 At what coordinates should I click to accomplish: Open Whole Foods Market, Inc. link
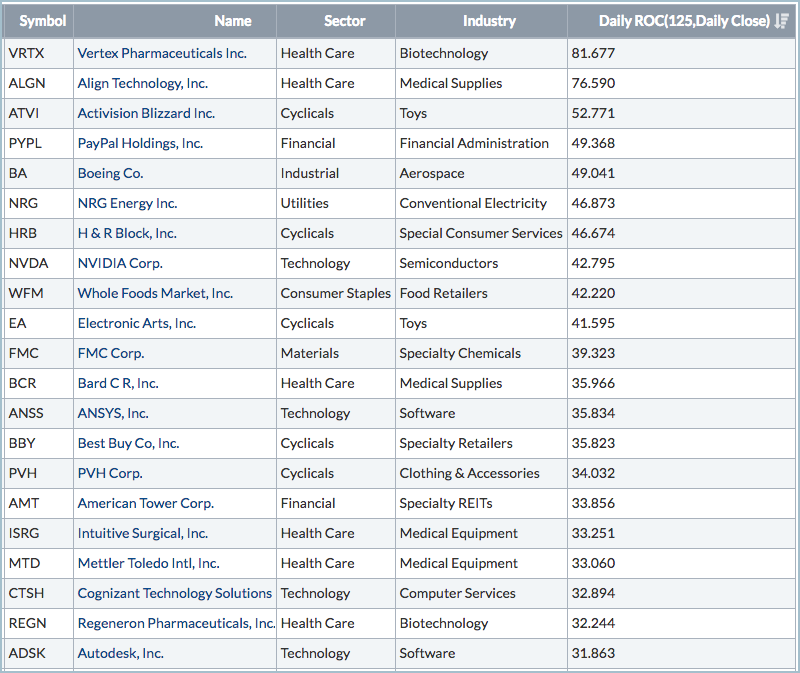pos(155,293)
